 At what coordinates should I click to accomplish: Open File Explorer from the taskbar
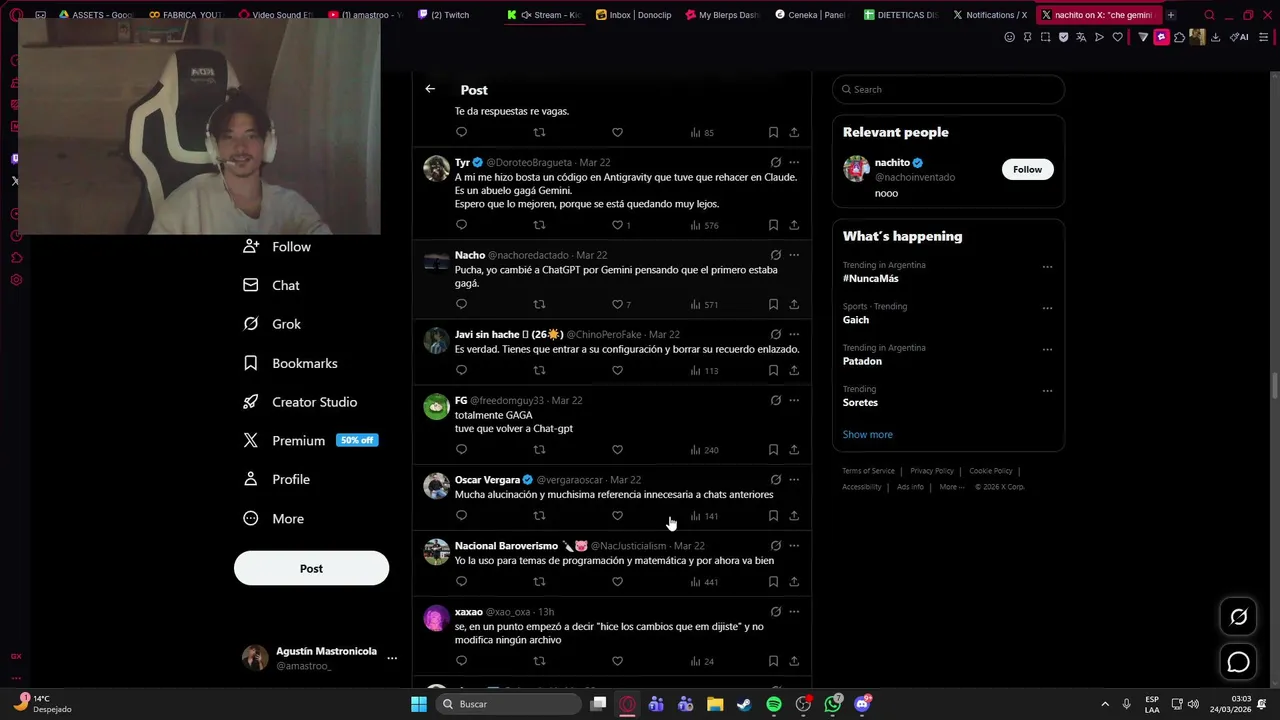(715, 704)
